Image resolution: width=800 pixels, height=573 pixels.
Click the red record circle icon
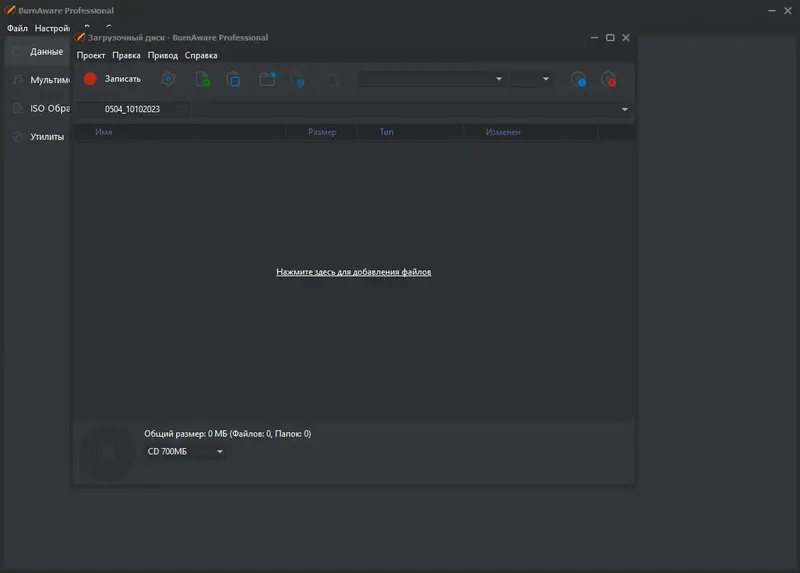pyautogui.click(x=90, y=79)
